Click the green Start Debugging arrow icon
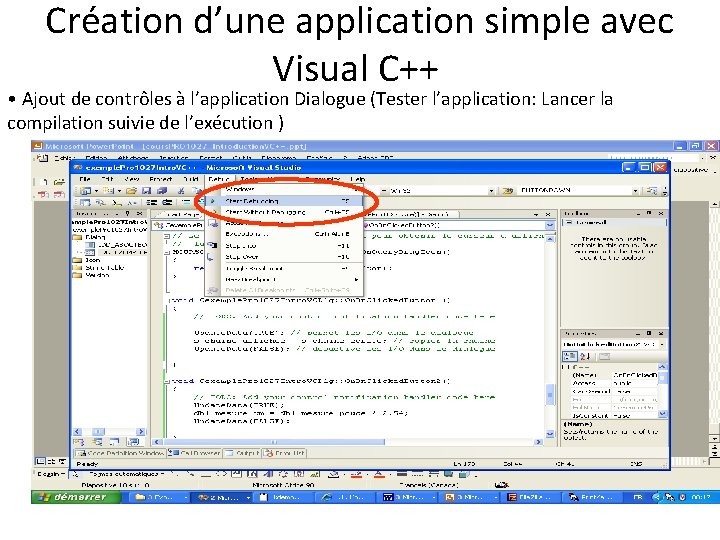720x540 pixels. pos(212,201)
